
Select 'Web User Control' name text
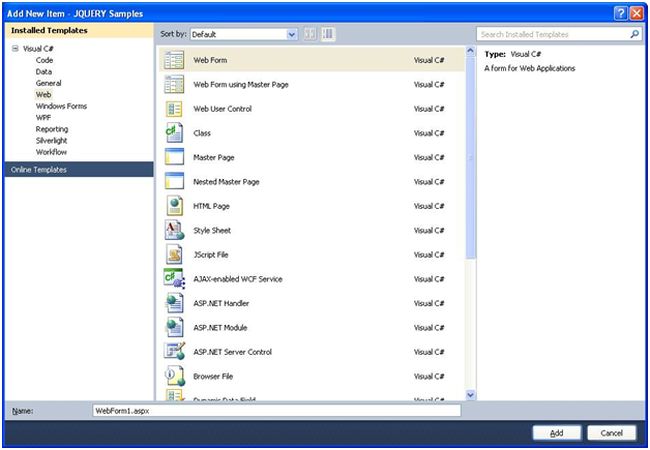223,109
